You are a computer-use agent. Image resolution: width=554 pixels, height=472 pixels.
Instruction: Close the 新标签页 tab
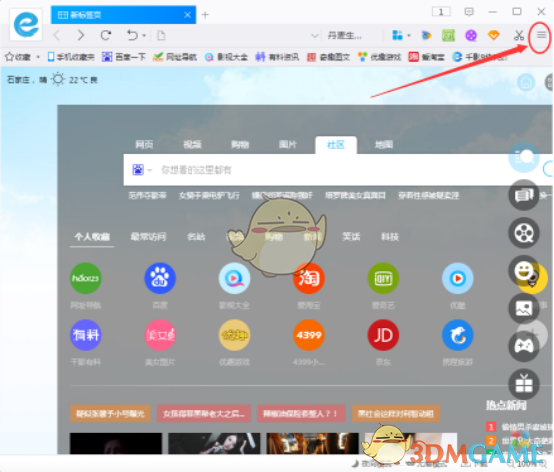(x=188, y=14)
